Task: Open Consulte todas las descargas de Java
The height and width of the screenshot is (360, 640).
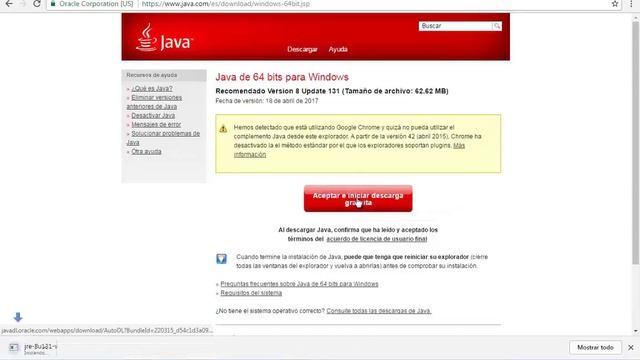Action: coord(379,311)
